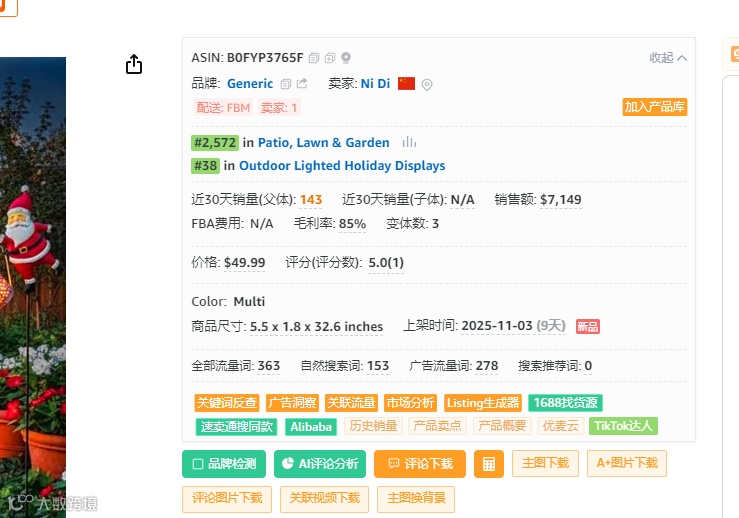Image resolution: width=739 pixels, height=518 pixels.
Task: Click listing date 2025-11-03
Action: tap(497, 326)
